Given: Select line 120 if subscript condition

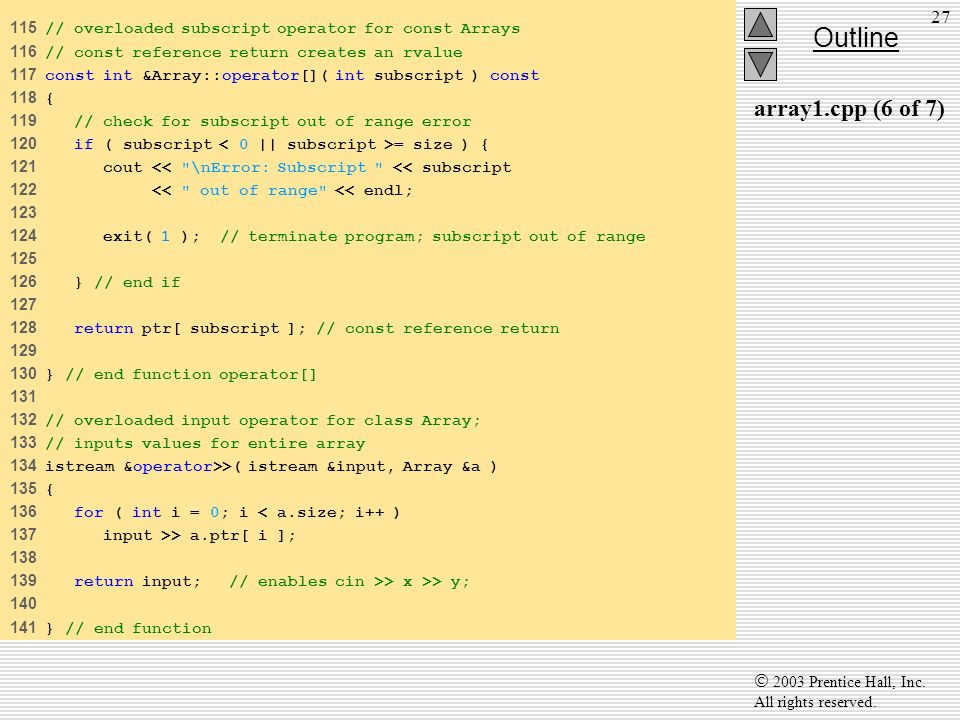Looking at the screenshot, I should coord(281,144).
